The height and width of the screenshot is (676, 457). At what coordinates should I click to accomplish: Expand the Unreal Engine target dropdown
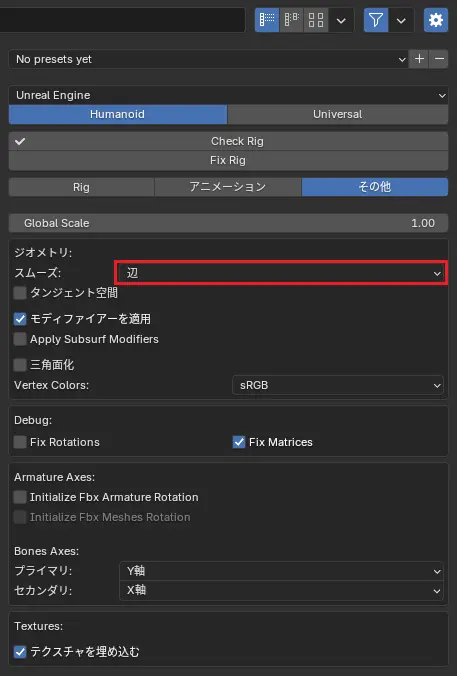tap(228, 95)
